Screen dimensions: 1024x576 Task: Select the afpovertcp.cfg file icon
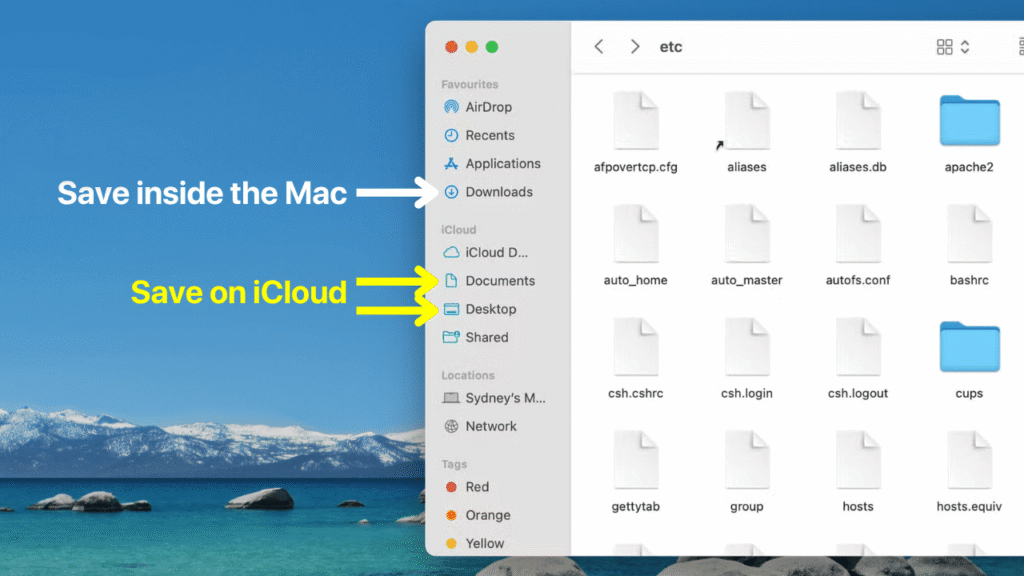[x=635, y=121]
